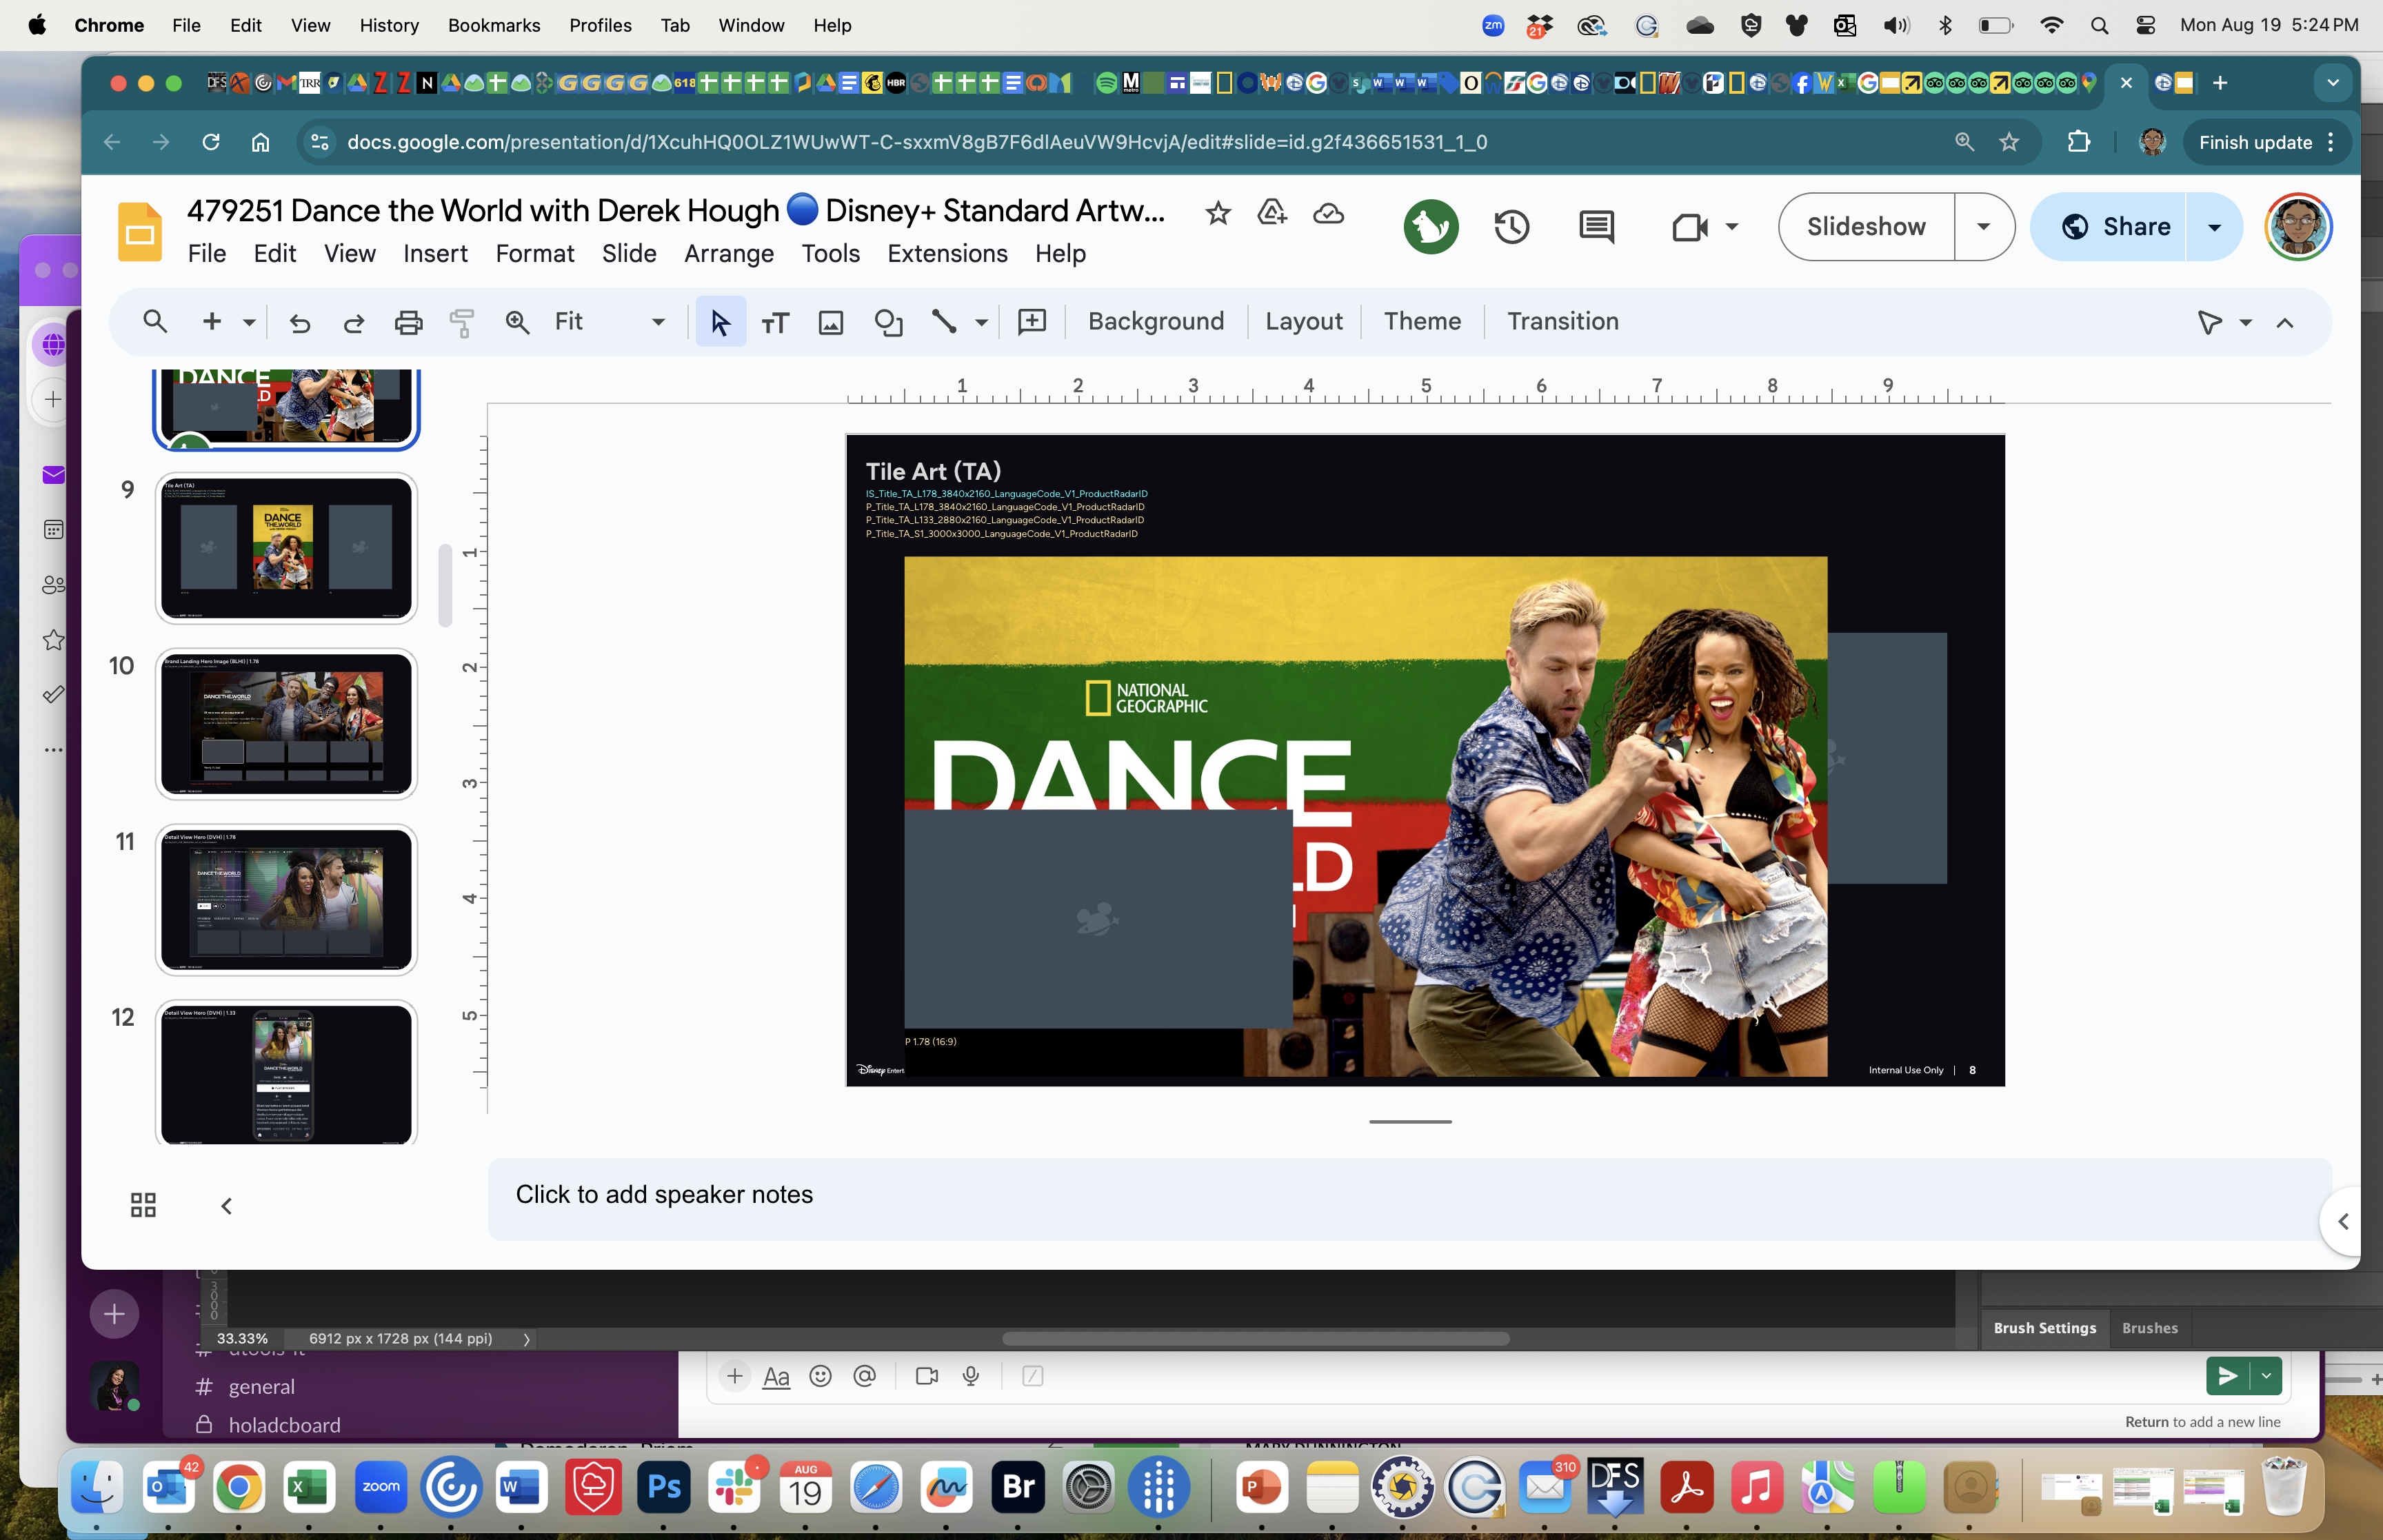This screenshot has height=1540, width=2383.
Task: Star the presentation document
Action: tap(1217, 213)
